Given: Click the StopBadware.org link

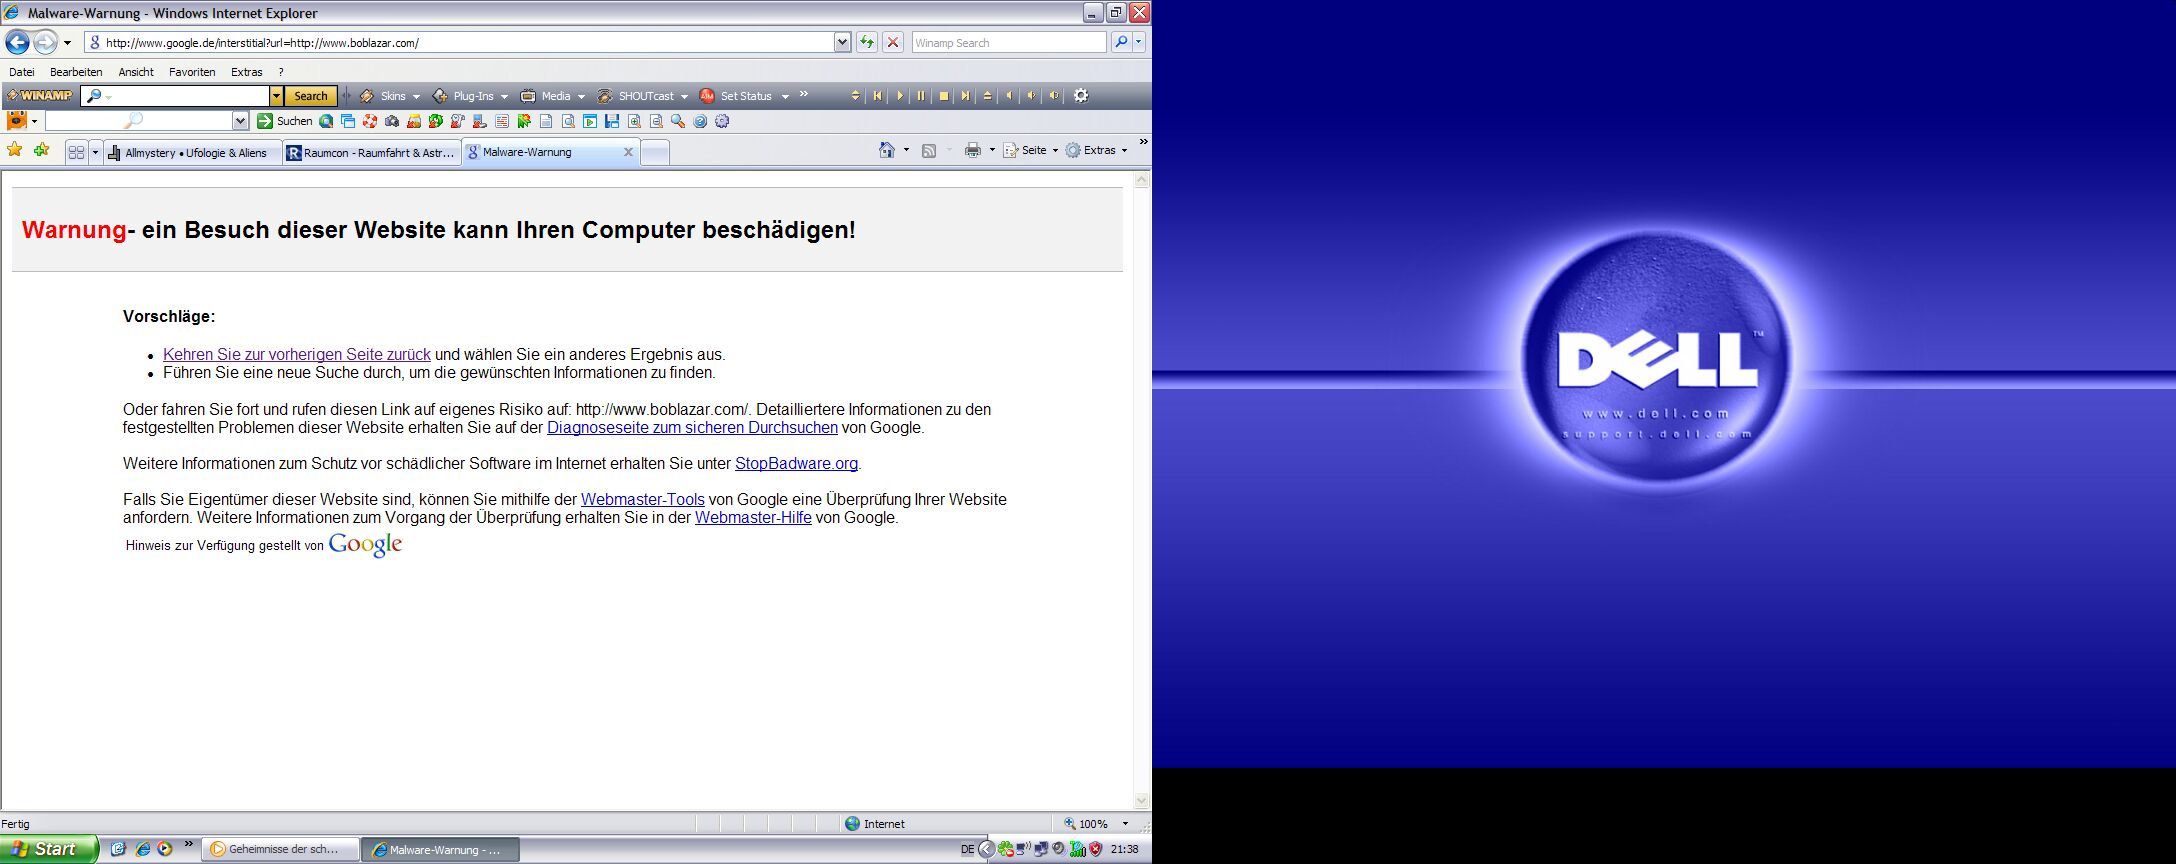Looking at the screenshot, I should (x=796, y=463).
